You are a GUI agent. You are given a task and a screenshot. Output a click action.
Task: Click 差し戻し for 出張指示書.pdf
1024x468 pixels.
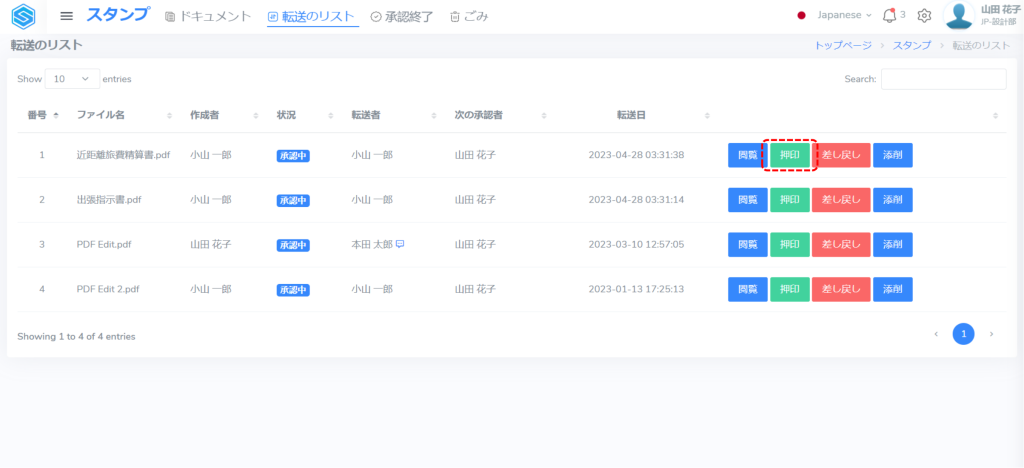click(x=841, y=200)
